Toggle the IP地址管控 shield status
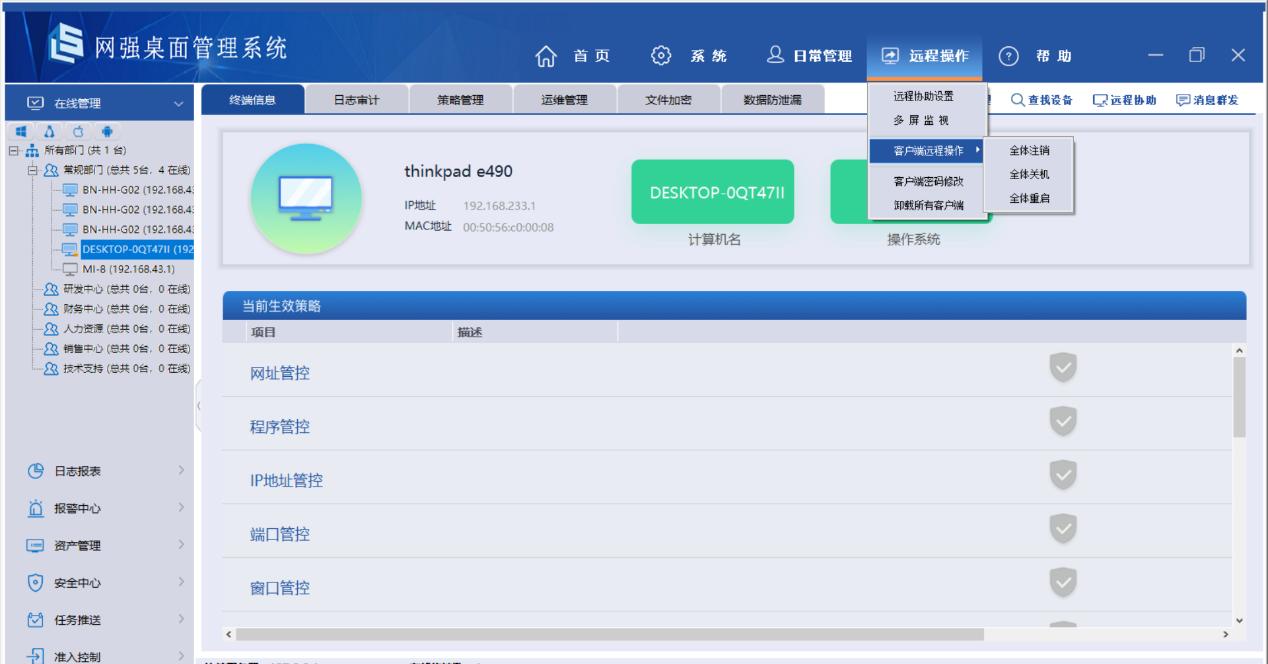The image size is (1268, 664). click(x=1062, y=474)
